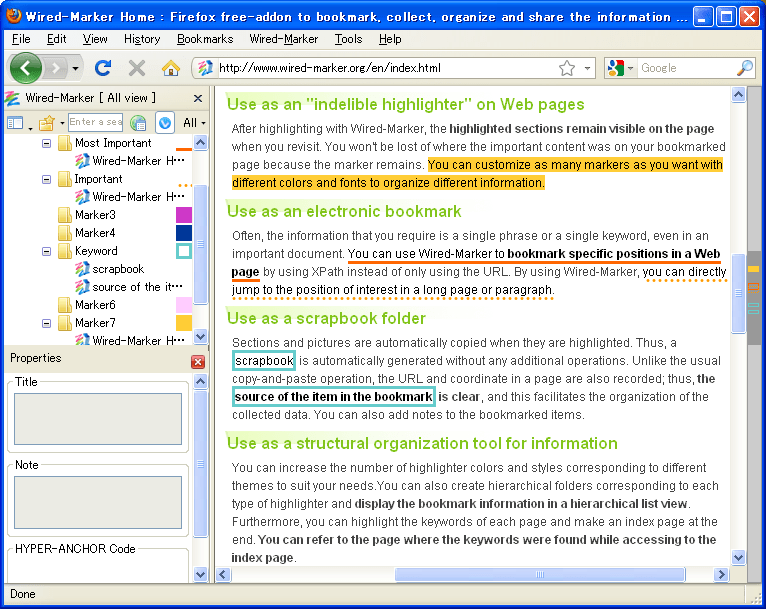Viewport: 766px width, 609px height.
Task: Open the Edit menu
Action: coord(56,39)
